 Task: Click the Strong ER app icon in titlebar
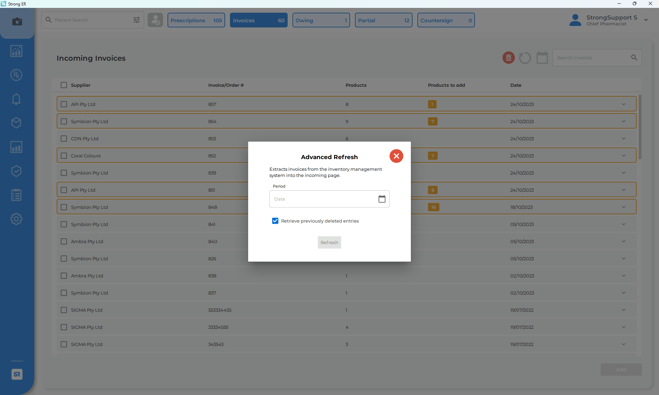pos(3,4)
